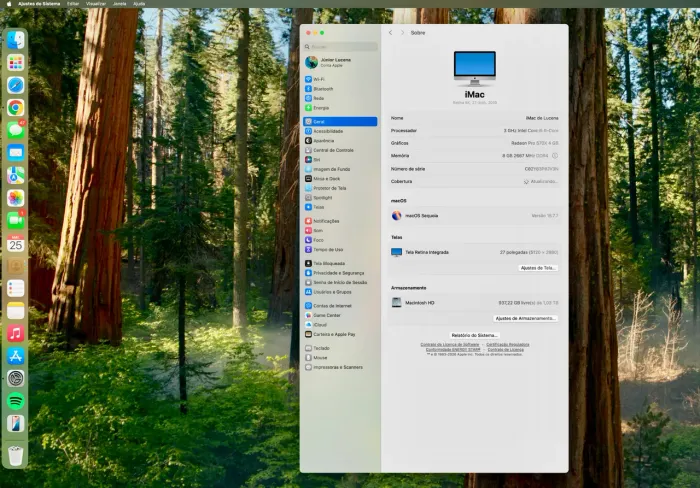Open the Ajuda menu

139,4
